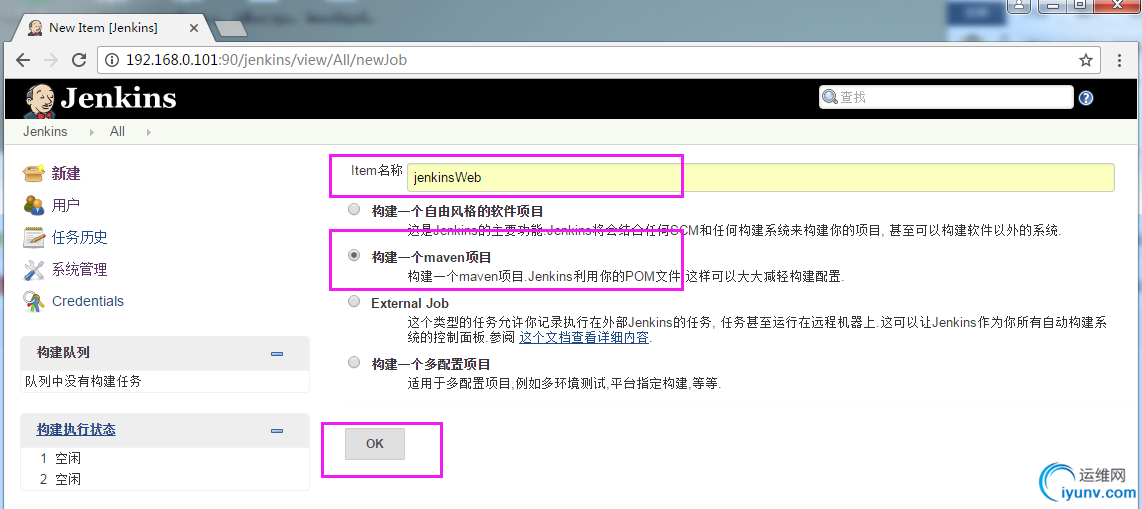Image resolution: width=1142 pixels, height=509 pixels.
Task: Expand breadcrumb arrow after Jenkins
Action: point(92,133)
